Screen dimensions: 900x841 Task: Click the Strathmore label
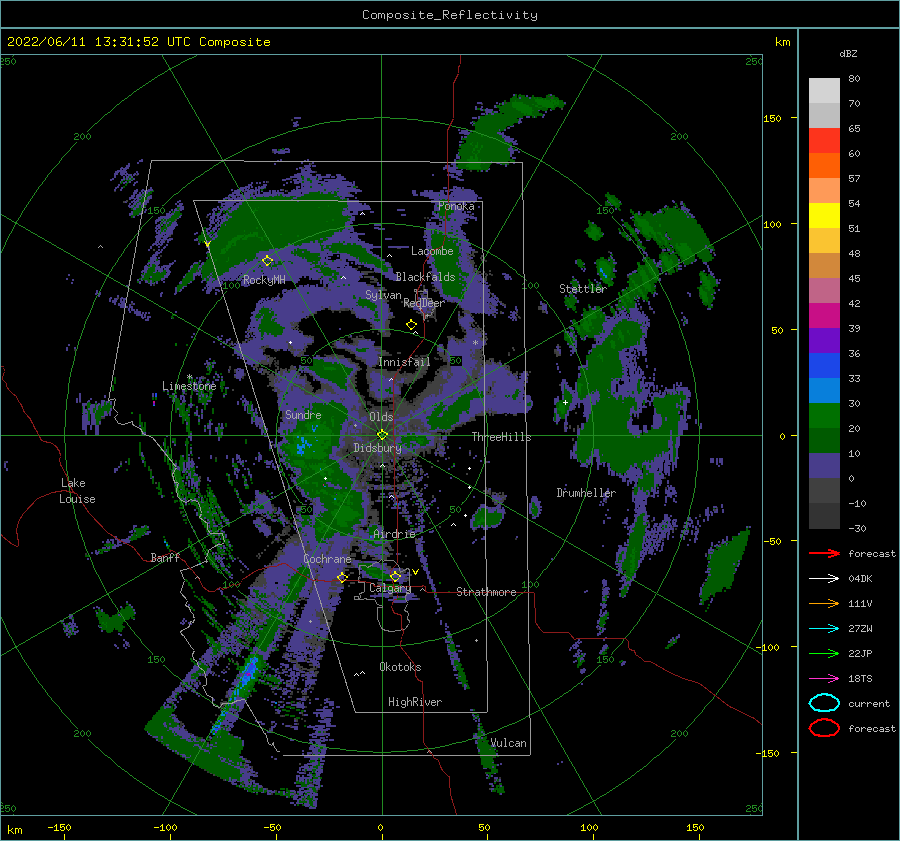click(486, 592)
